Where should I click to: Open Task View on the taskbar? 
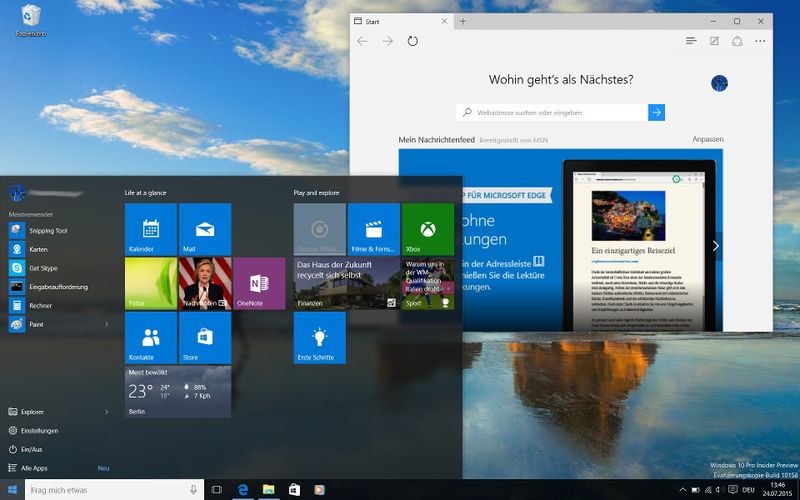(216, 490)
